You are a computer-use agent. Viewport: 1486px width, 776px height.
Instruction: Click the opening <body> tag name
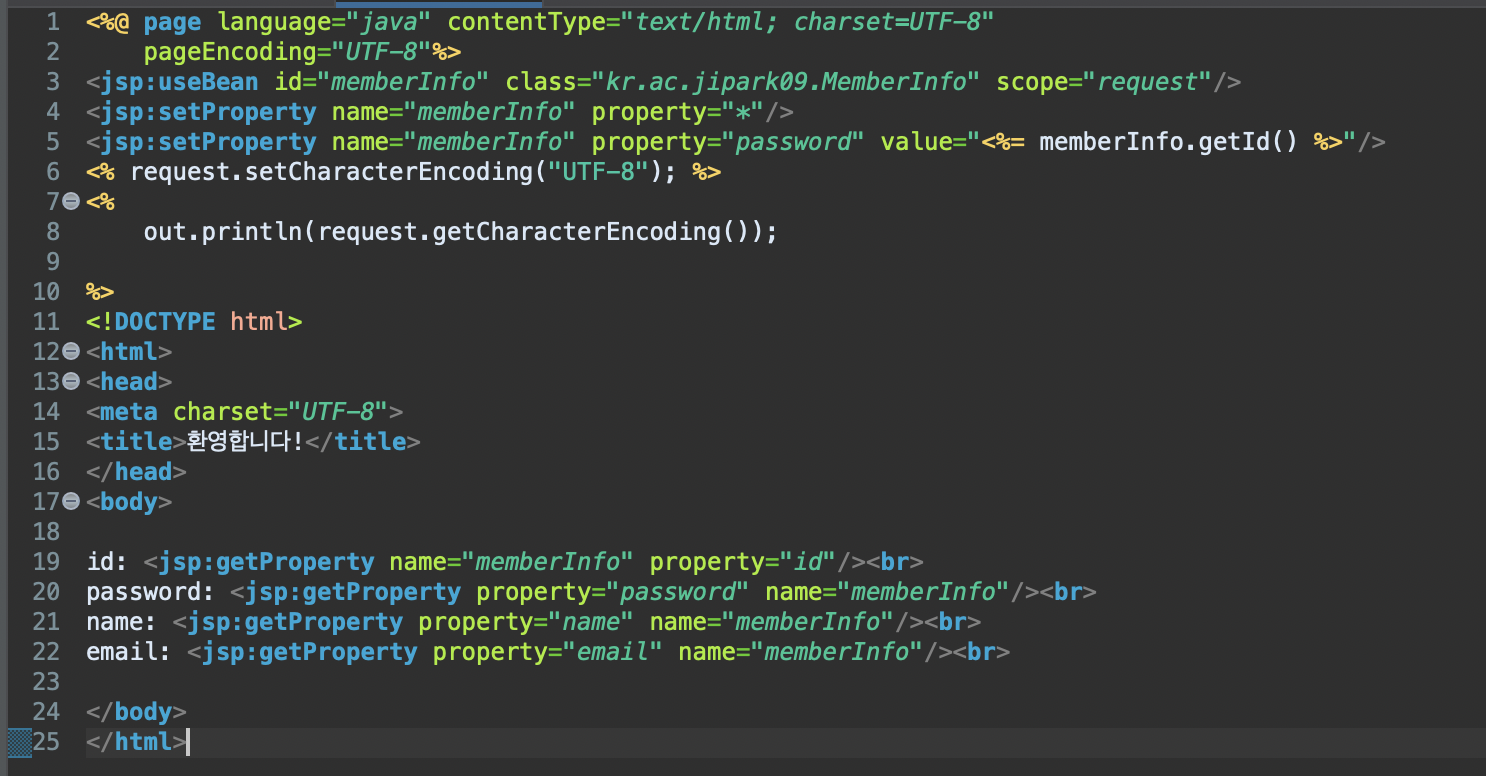(x=129, y=501)
